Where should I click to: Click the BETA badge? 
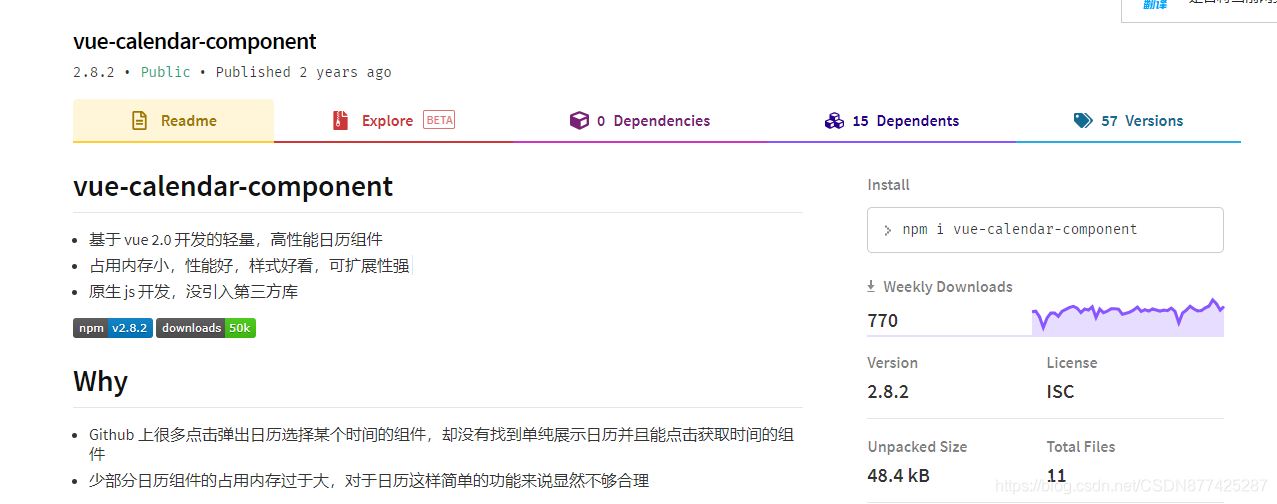(439, 120)
